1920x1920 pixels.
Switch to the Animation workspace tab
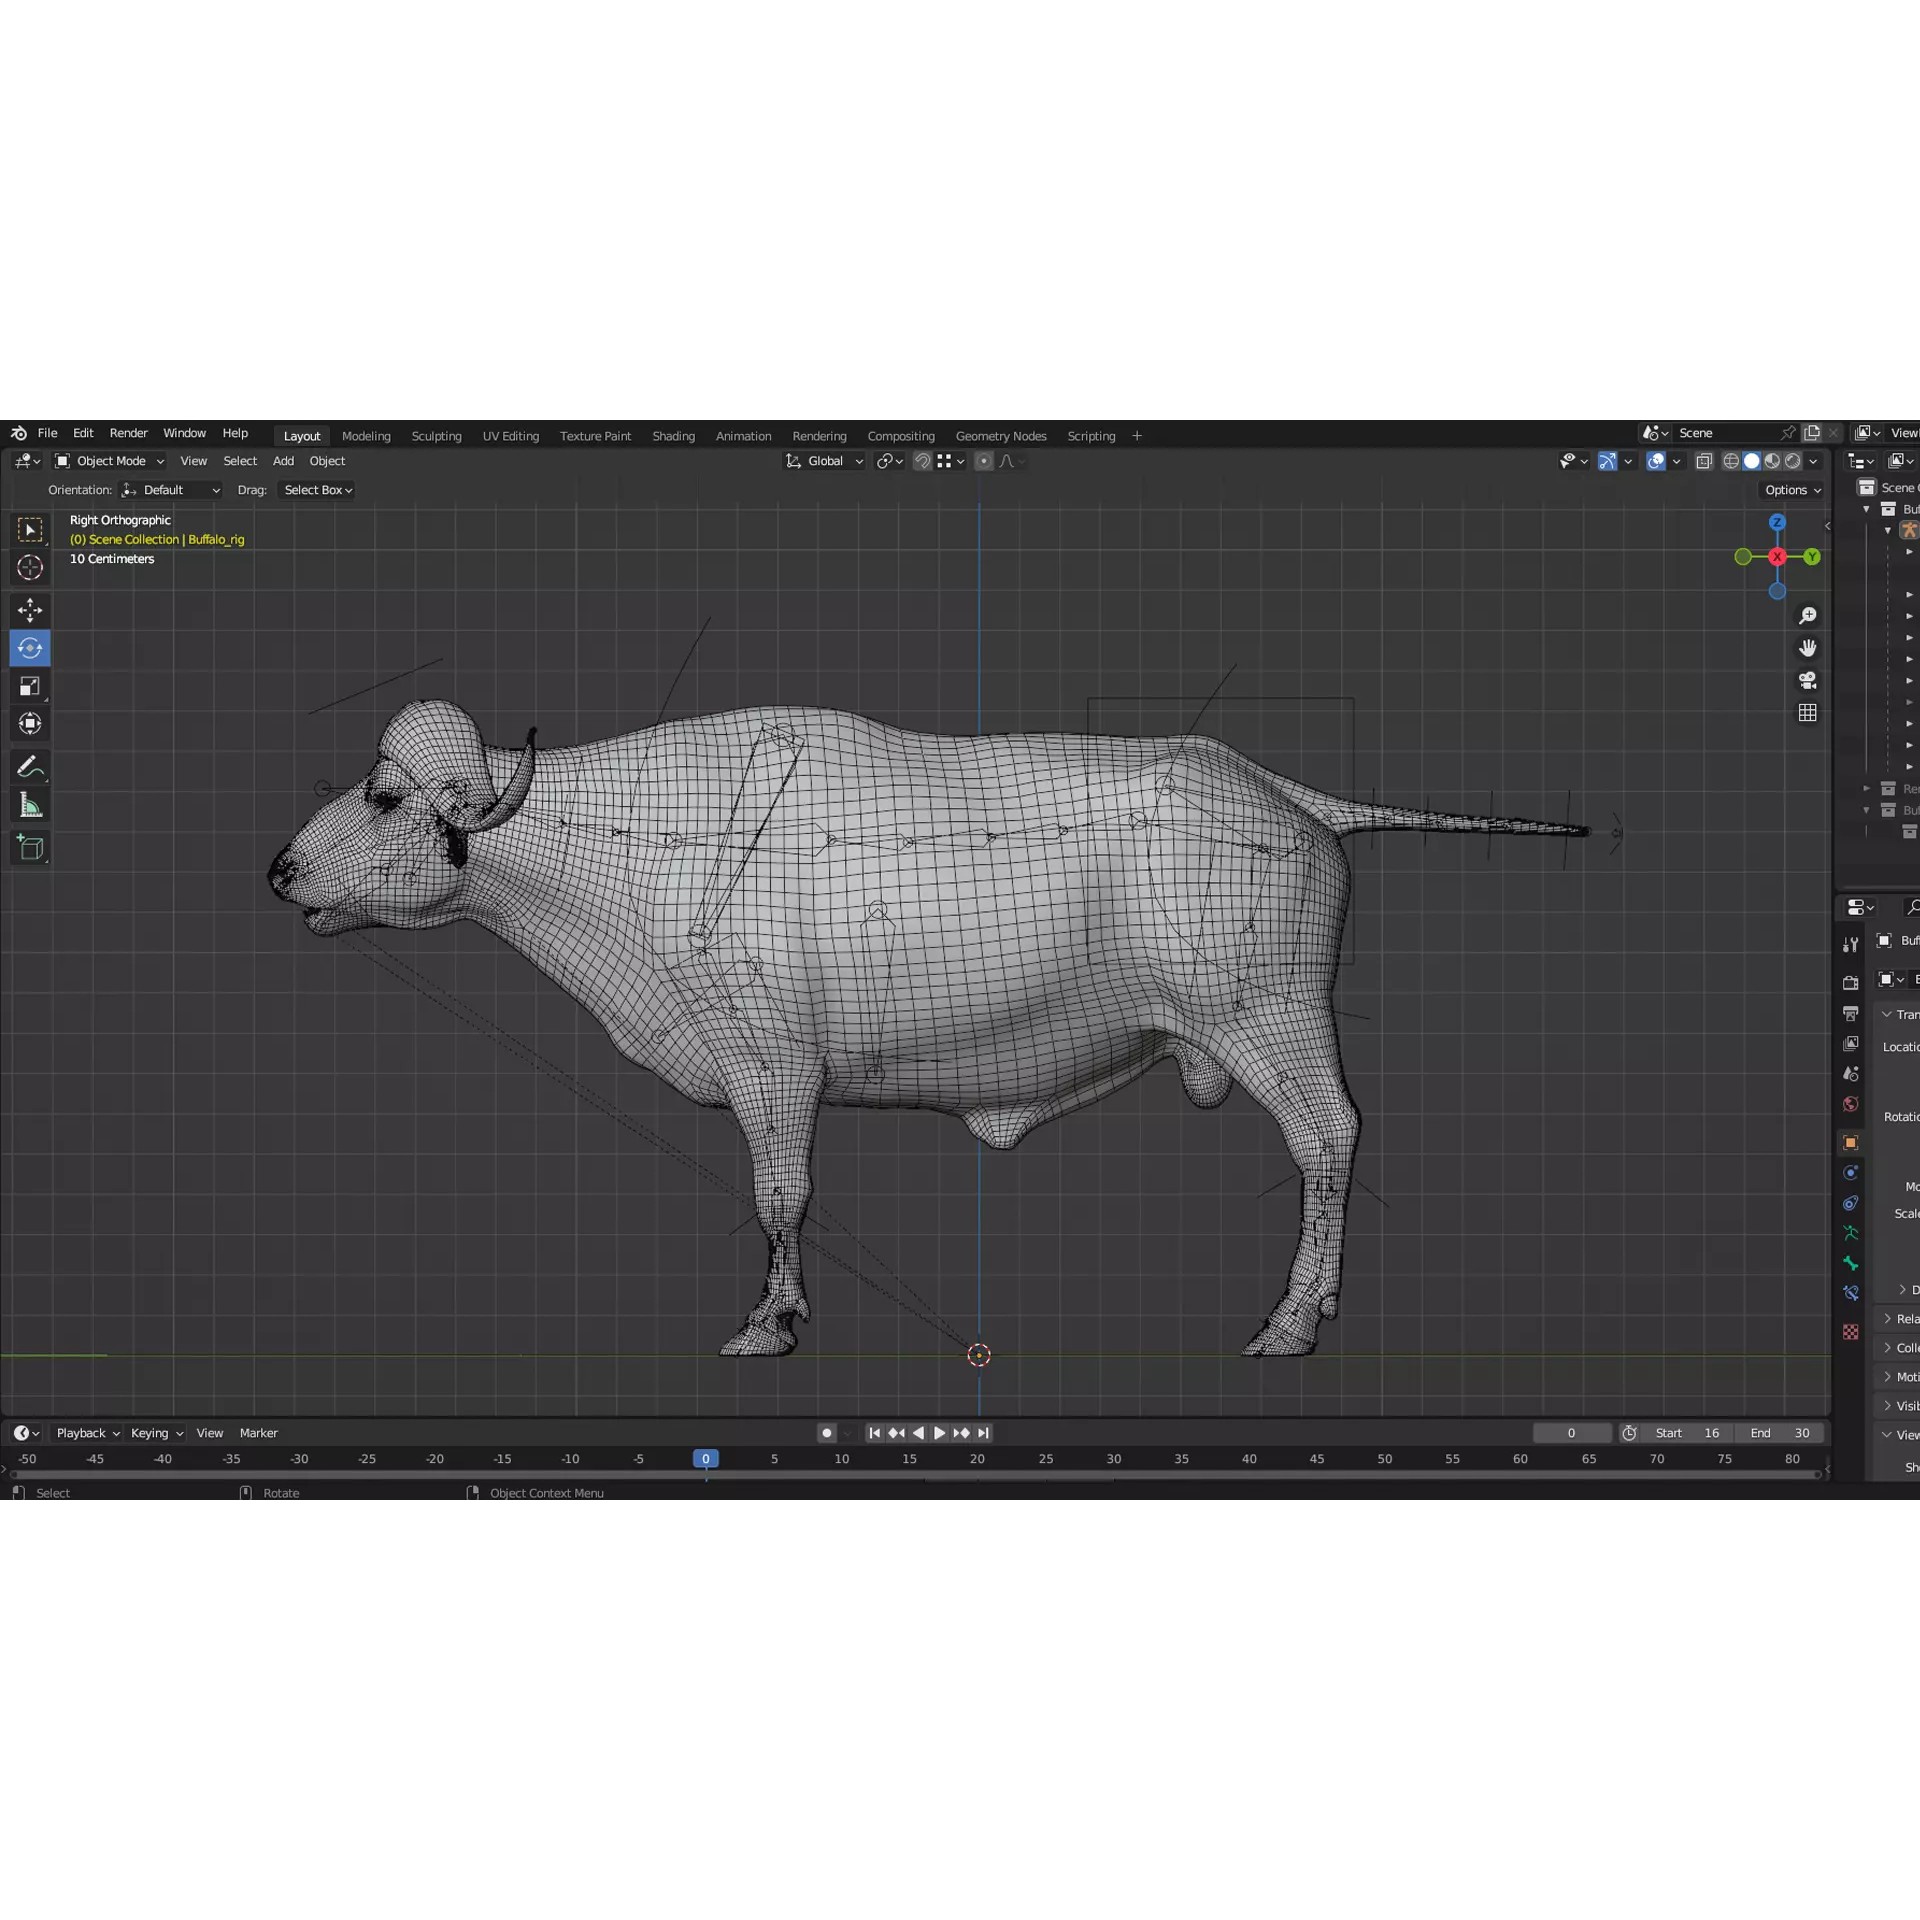click(x=743, y=436)
